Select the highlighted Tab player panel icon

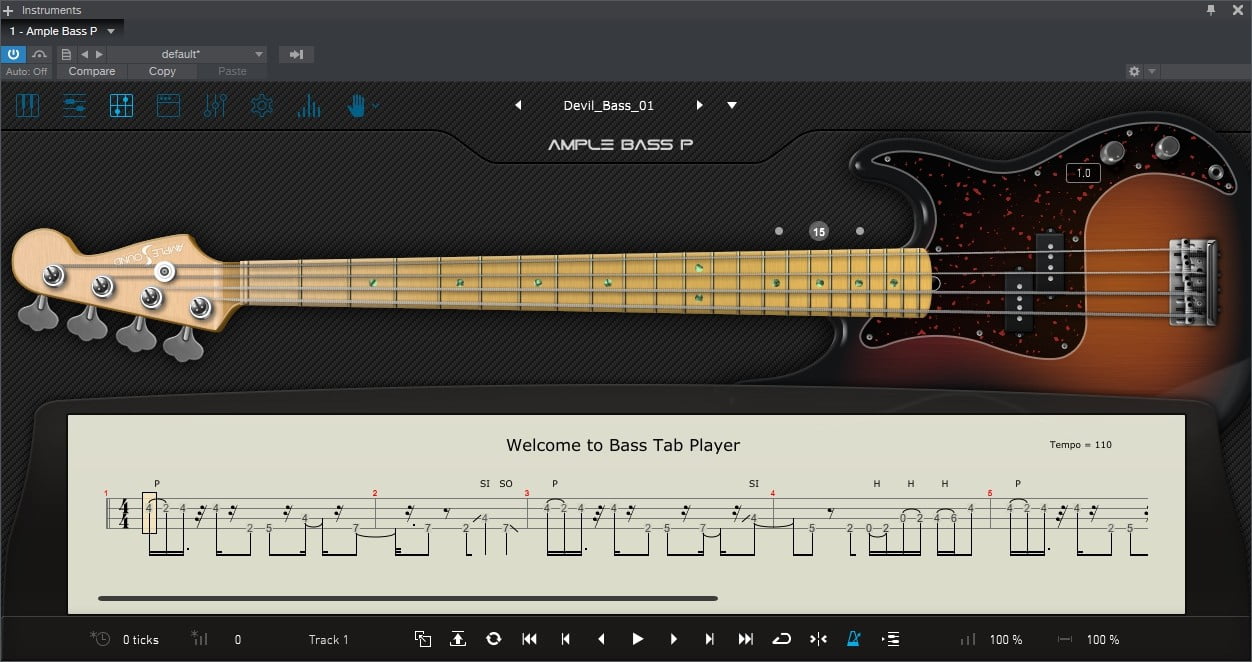[x=121, y=105]
